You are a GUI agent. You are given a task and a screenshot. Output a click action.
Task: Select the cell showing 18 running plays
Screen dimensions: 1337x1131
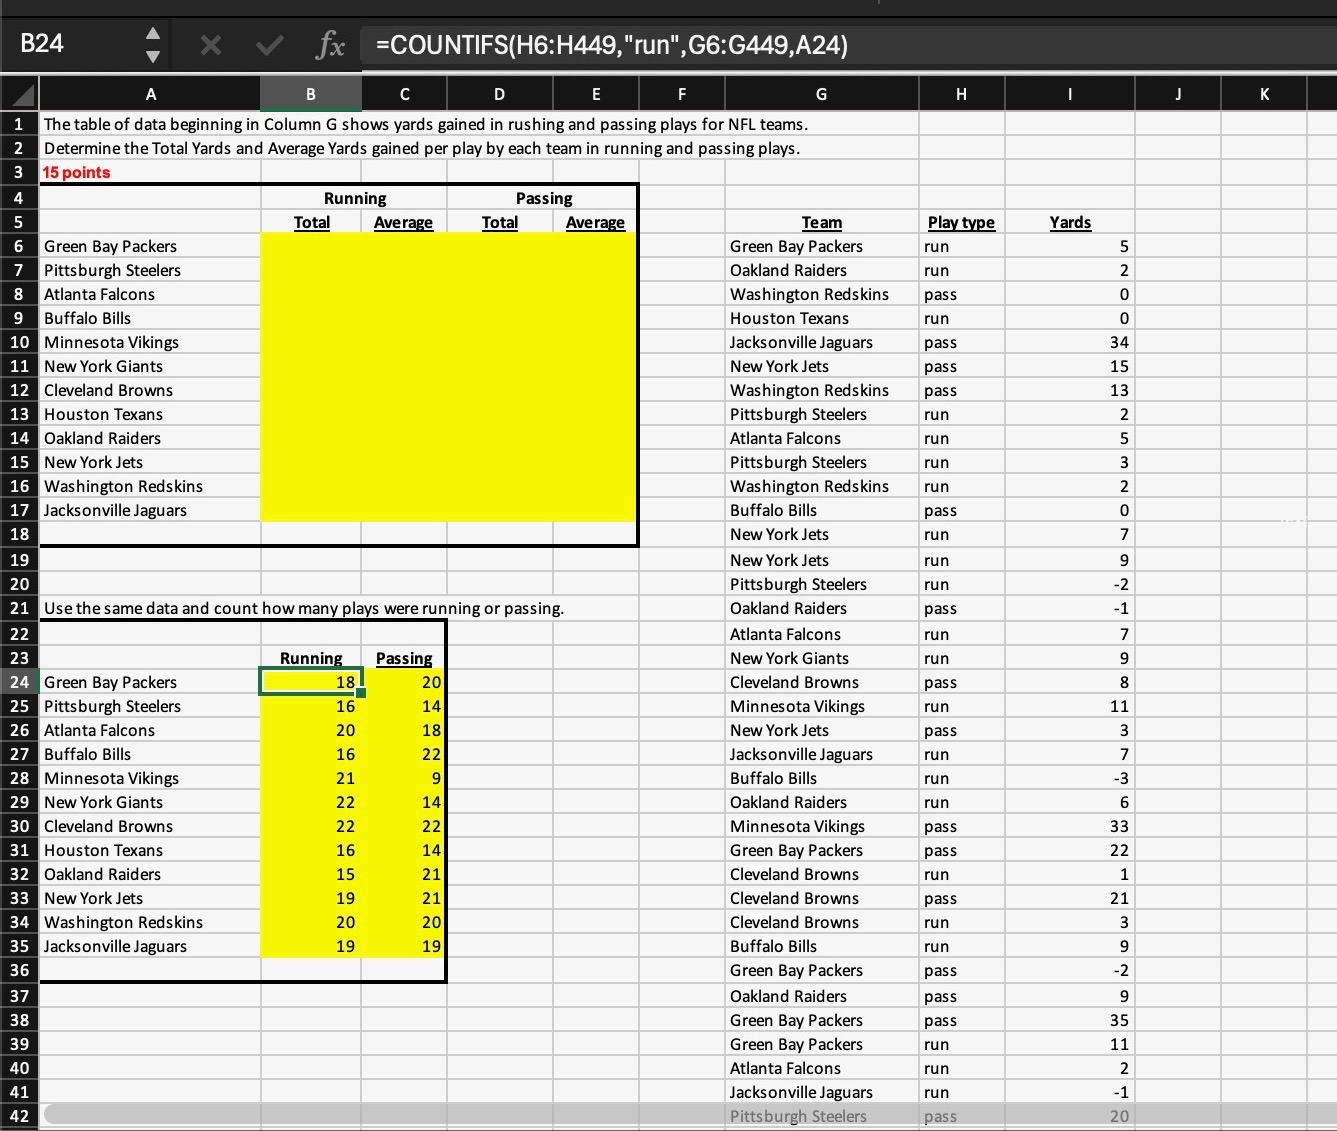tap(310, 681)
